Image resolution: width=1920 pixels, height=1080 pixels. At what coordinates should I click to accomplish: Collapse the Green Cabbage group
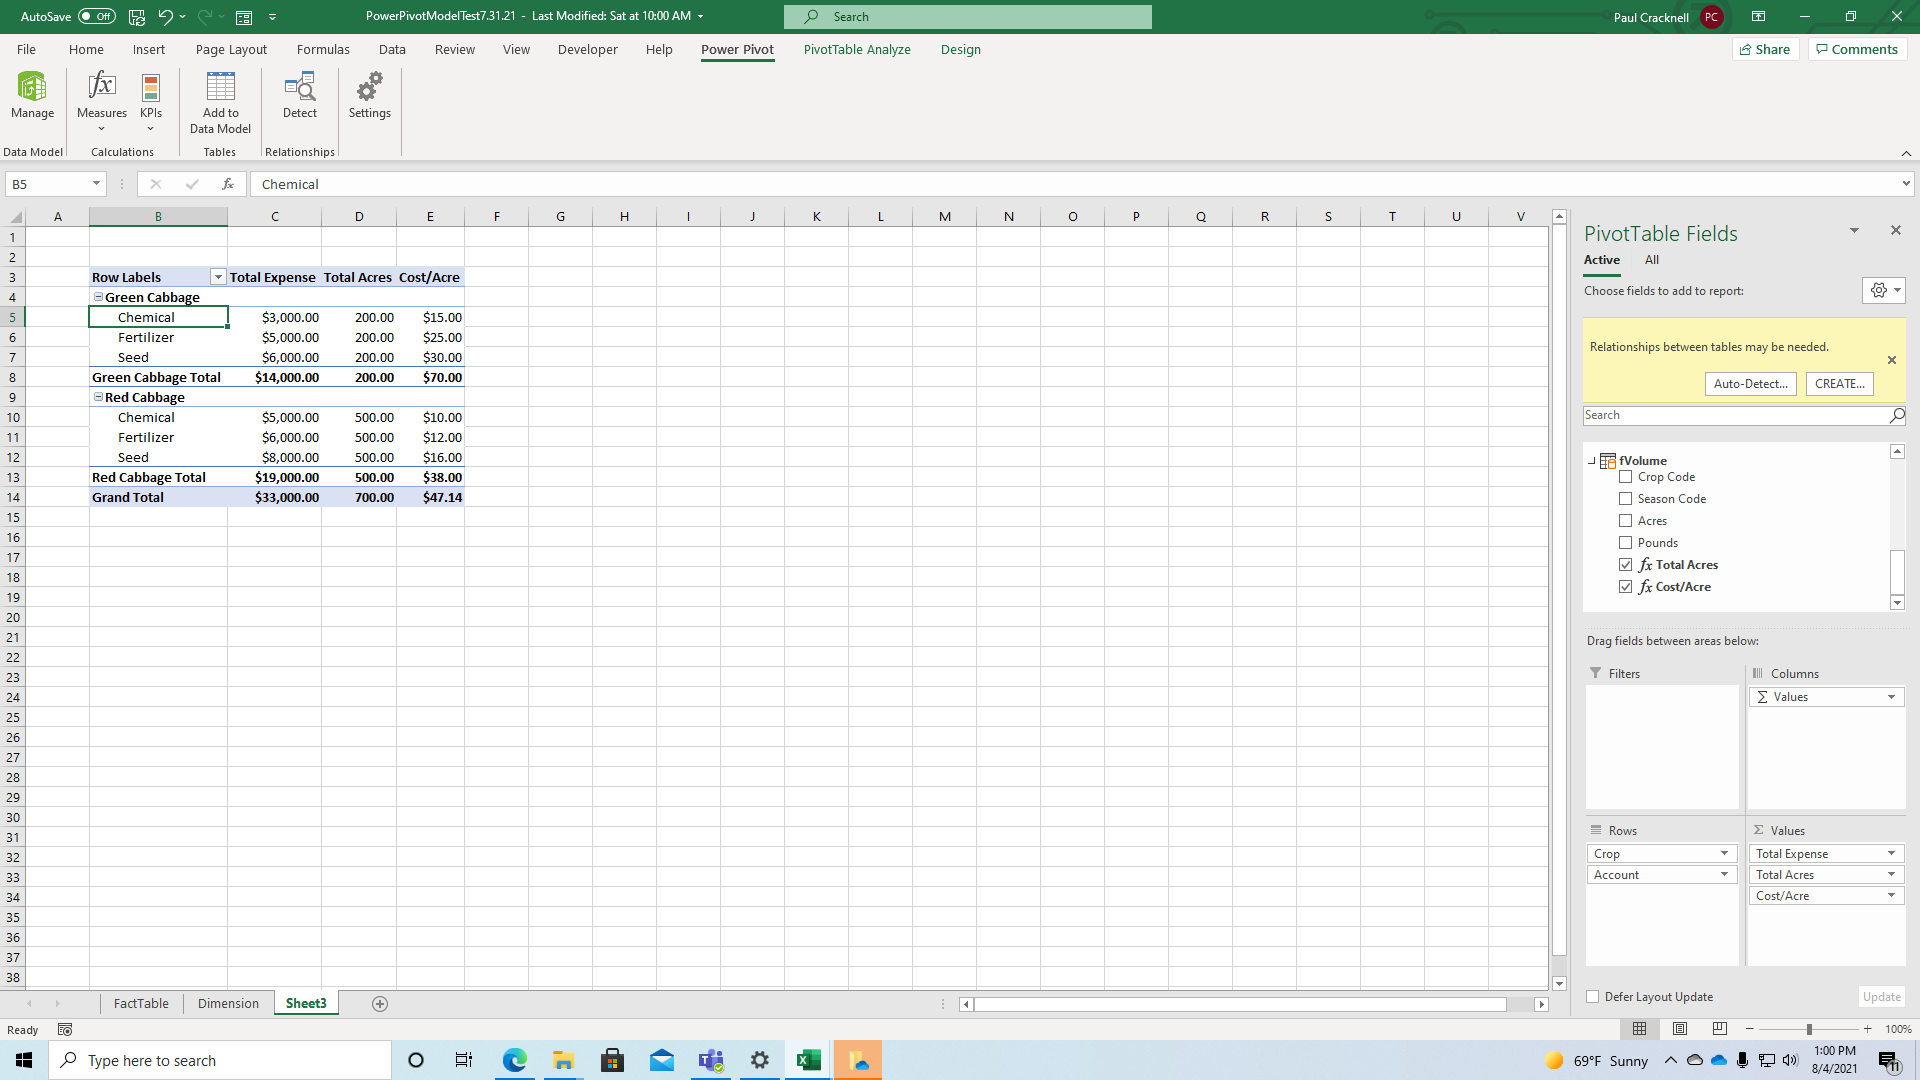(x=98, y=297)
